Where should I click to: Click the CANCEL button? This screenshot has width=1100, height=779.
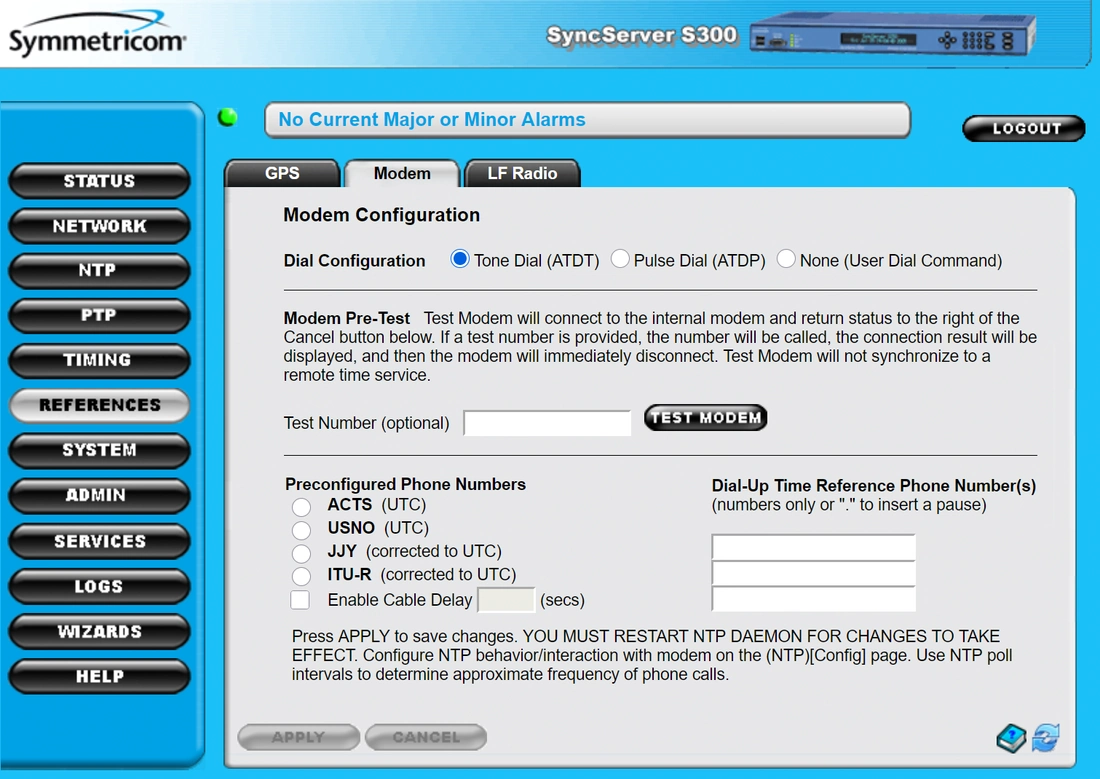pos(426,737)
